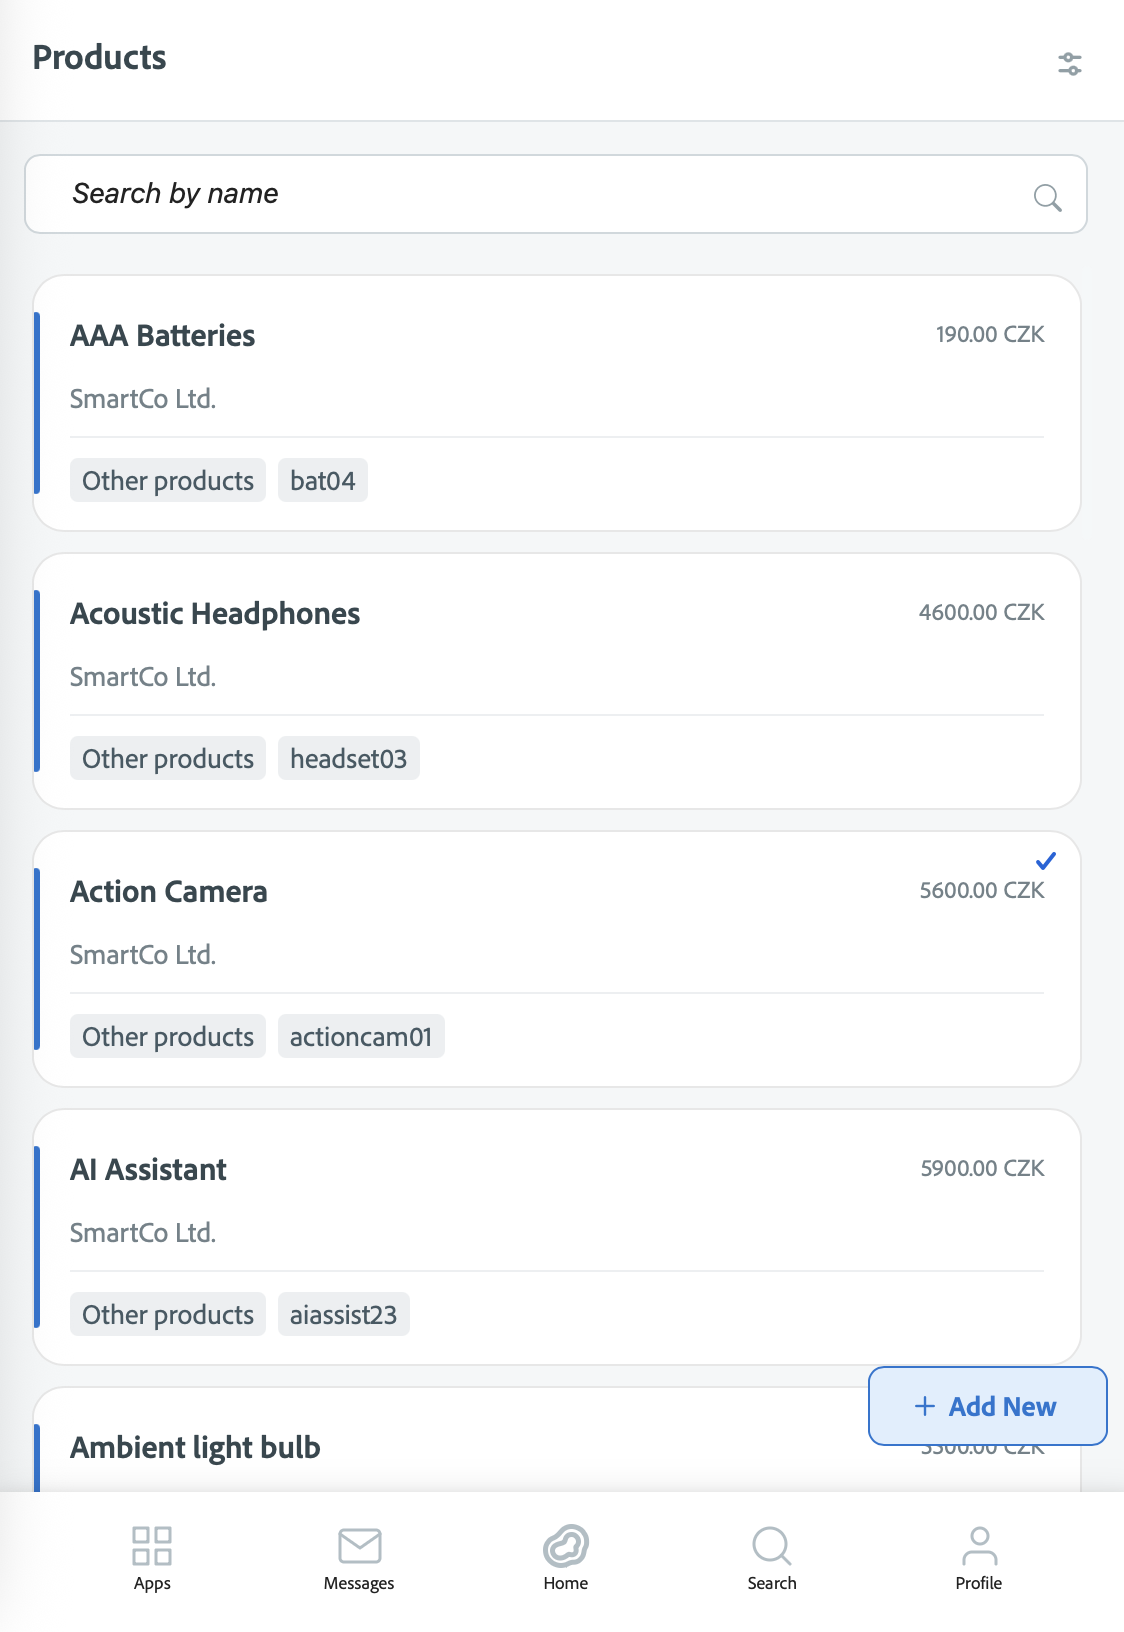Open the Ambient light bulb product
Image resolution: width=1124 pixels, height=1632 pixels.
click(195, 1448)
